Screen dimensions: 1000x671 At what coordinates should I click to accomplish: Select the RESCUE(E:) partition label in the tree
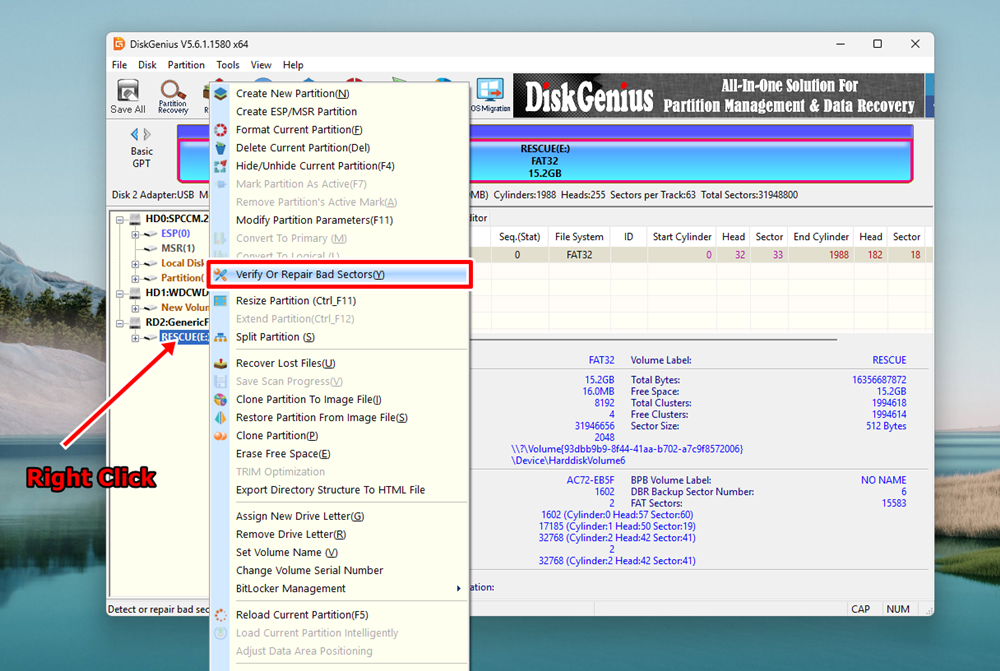pos(184,337)
